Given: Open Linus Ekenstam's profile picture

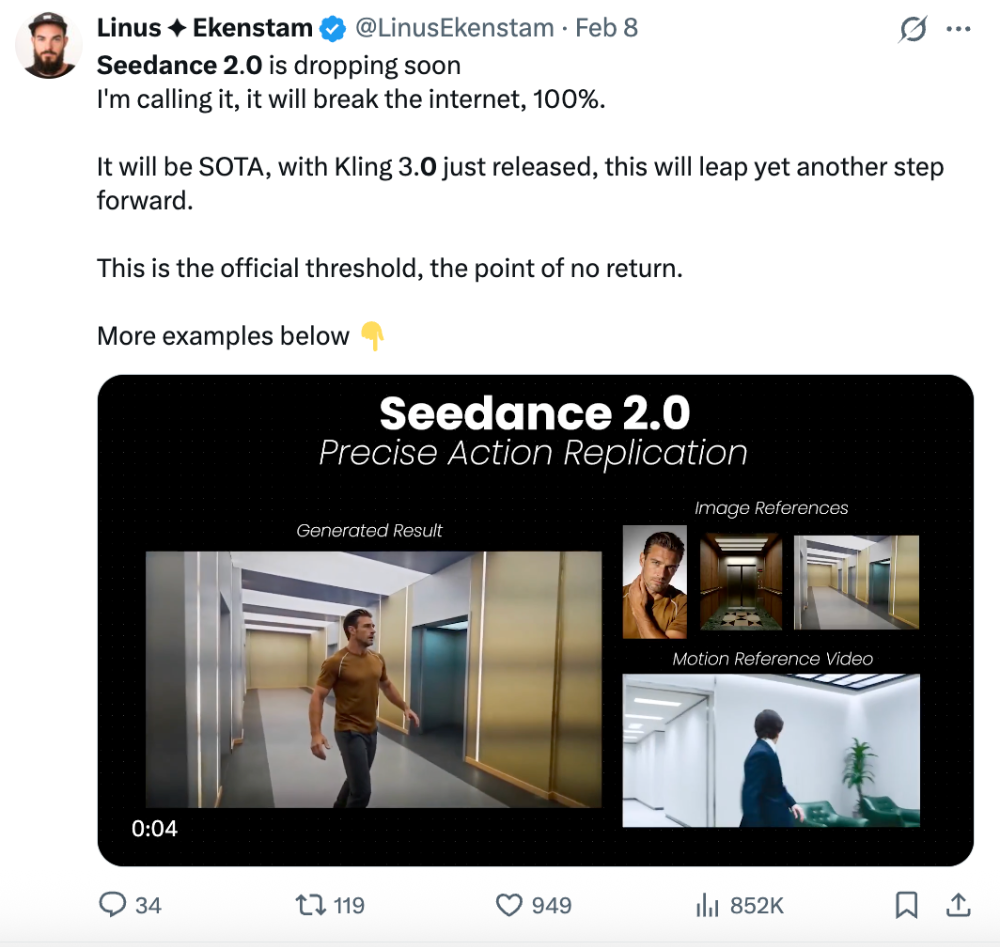Looking at the screenshot, I should pos(49,45).
